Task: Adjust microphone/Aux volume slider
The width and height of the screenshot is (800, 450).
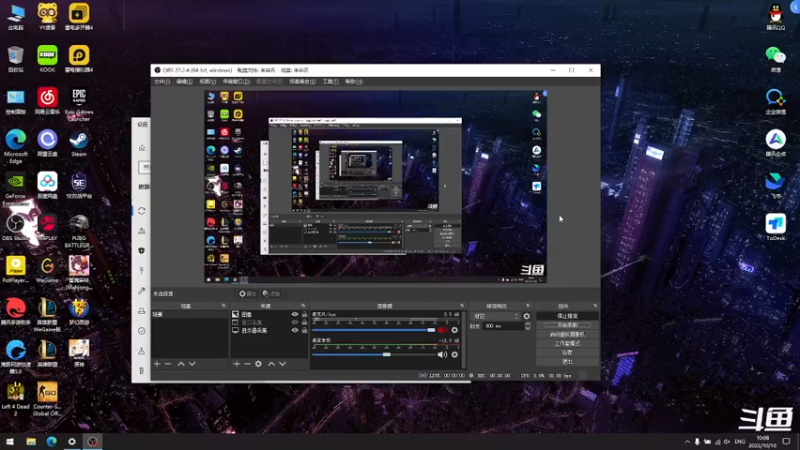Action: click(x=373, y=330)
